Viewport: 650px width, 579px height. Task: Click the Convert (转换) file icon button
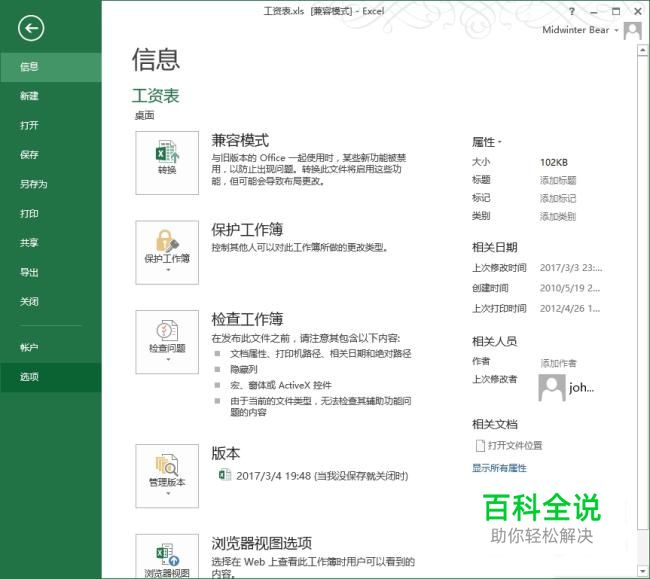[x=167, y=163]
